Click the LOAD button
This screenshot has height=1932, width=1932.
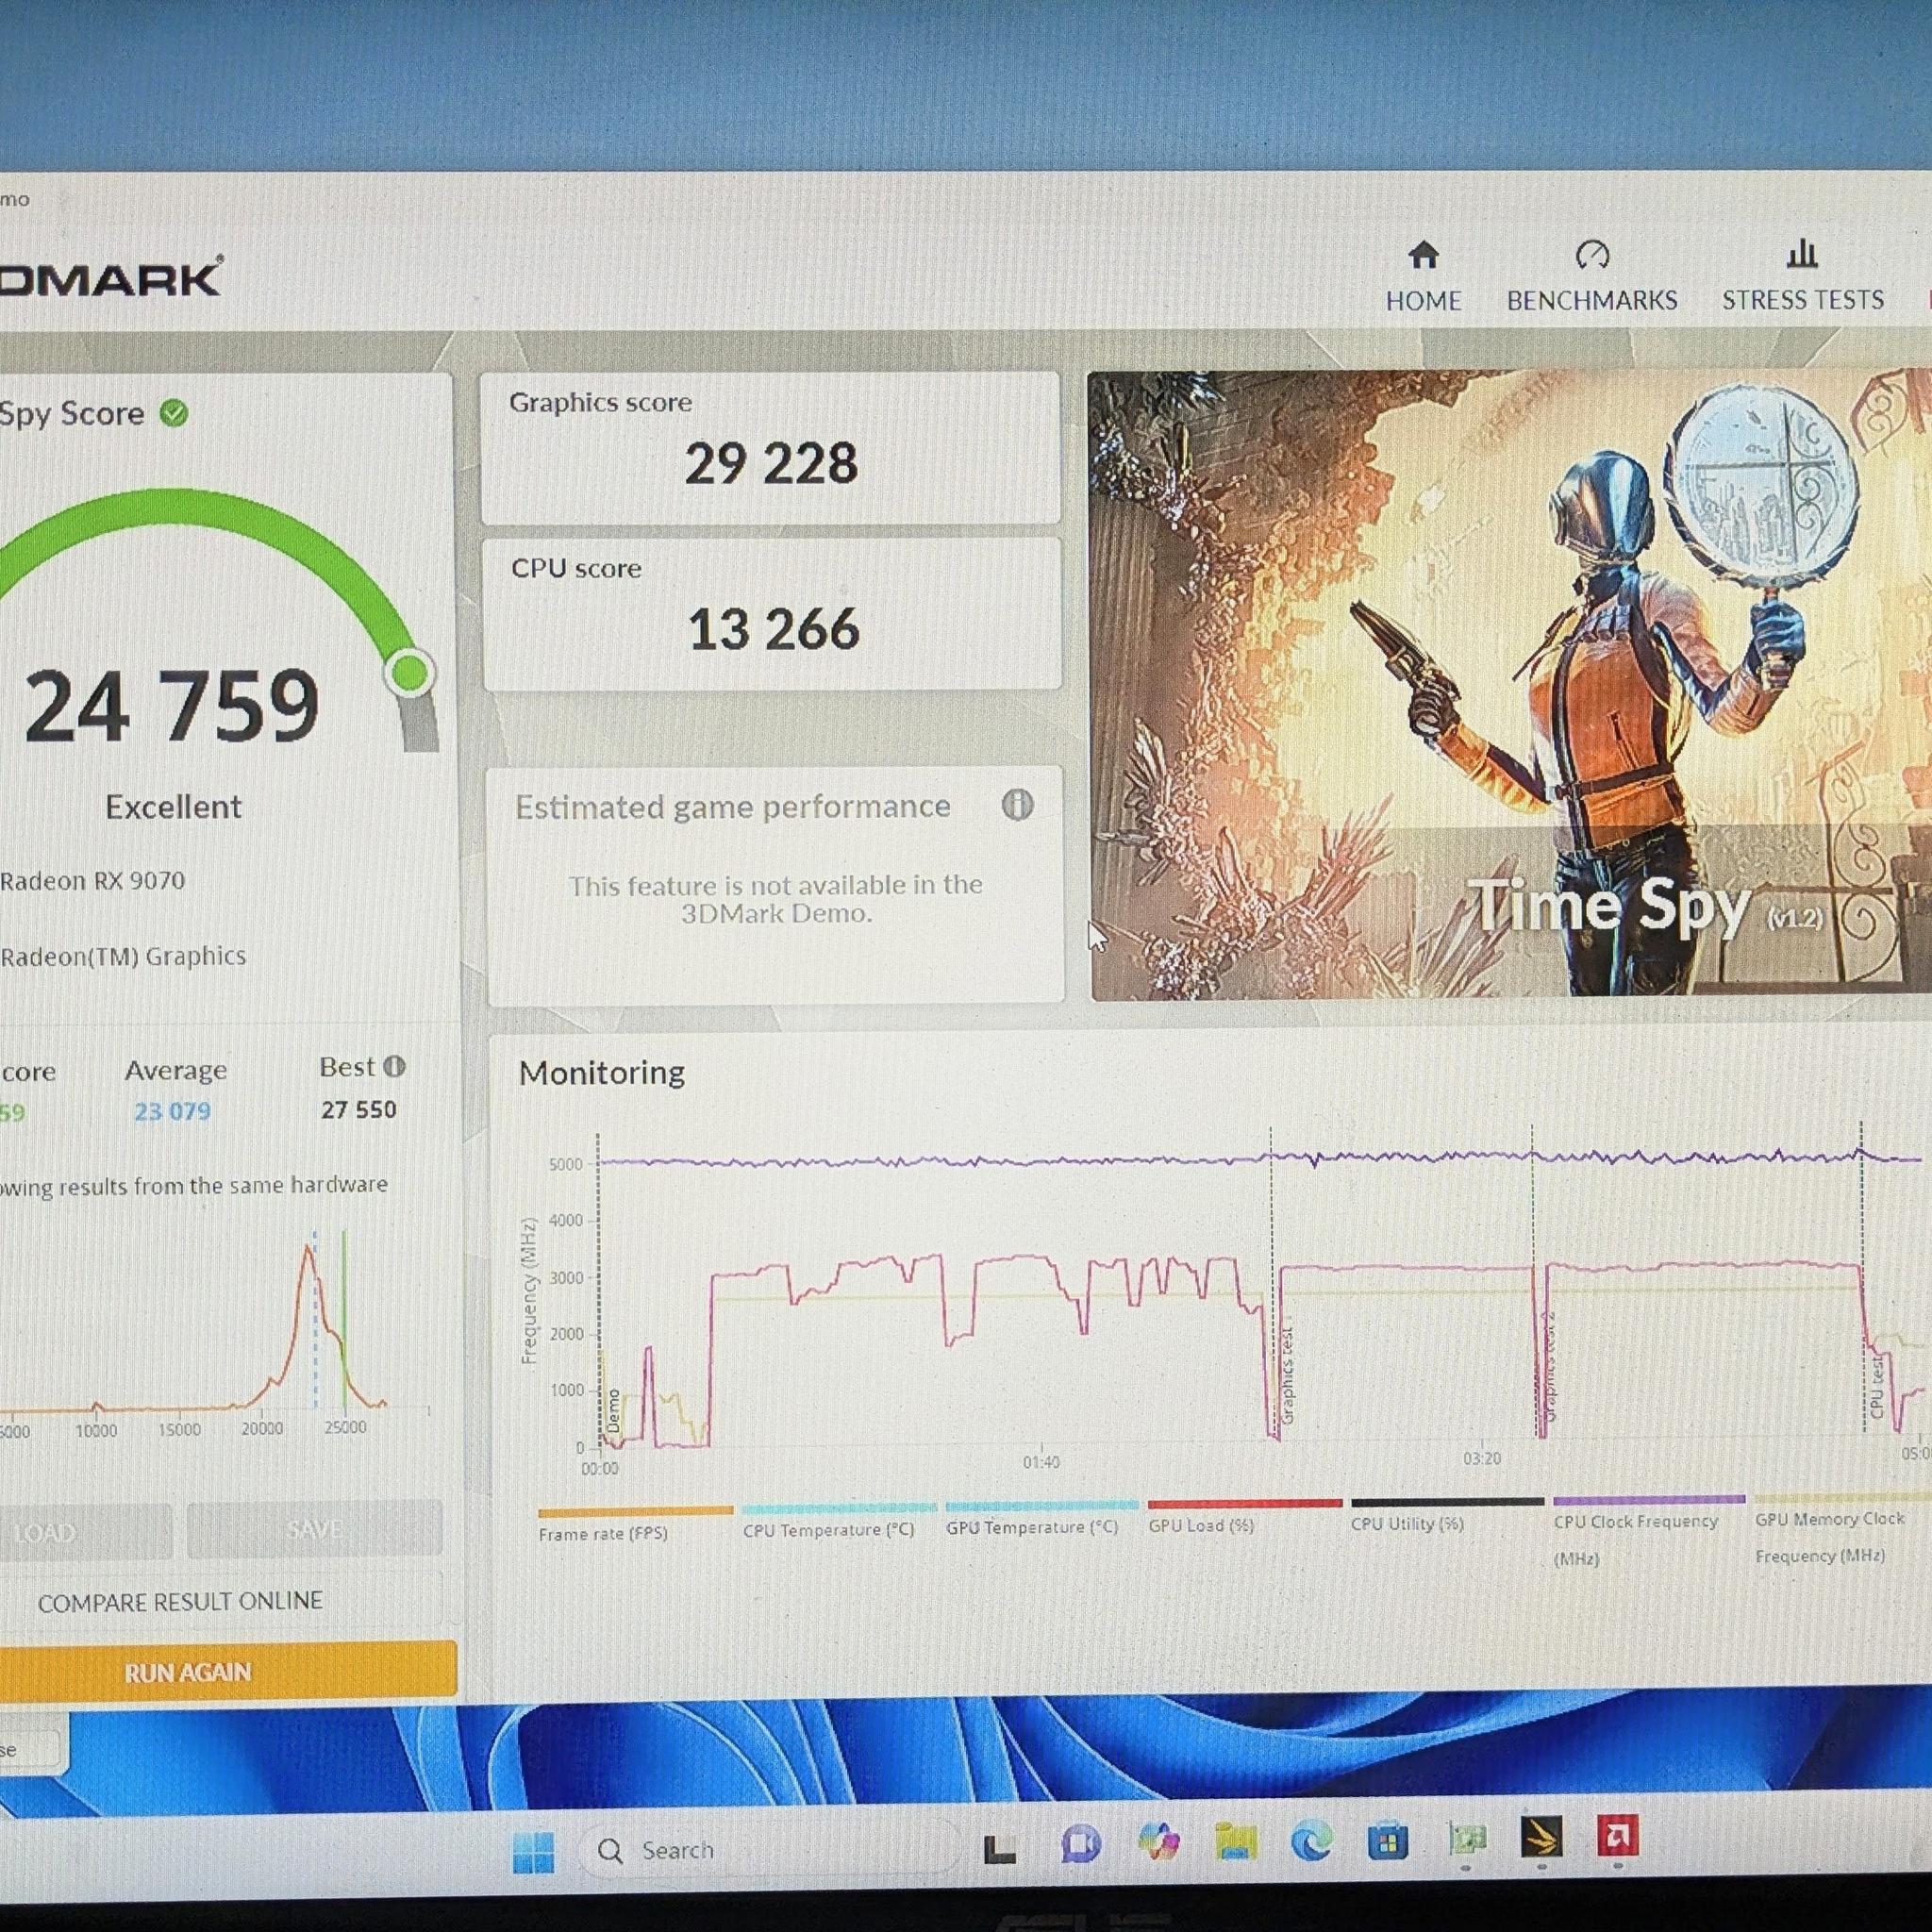click(x=84, y=1532)
